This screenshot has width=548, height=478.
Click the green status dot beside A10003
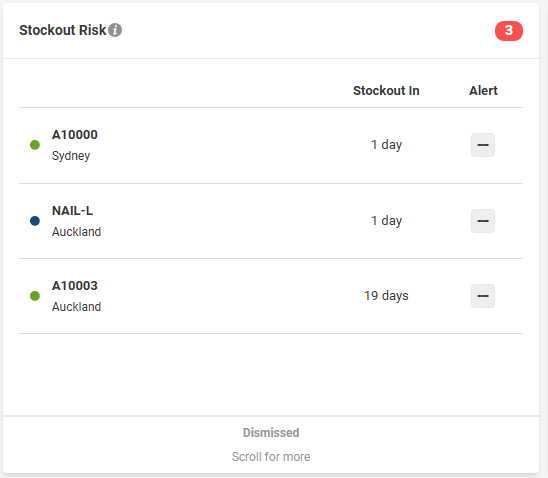click(35, 296)
